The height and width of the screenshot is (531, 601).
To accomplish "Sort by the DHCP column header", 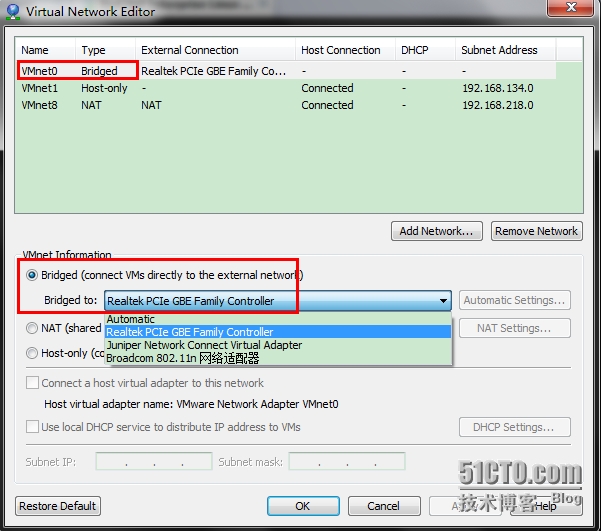I will click(425, 50).
